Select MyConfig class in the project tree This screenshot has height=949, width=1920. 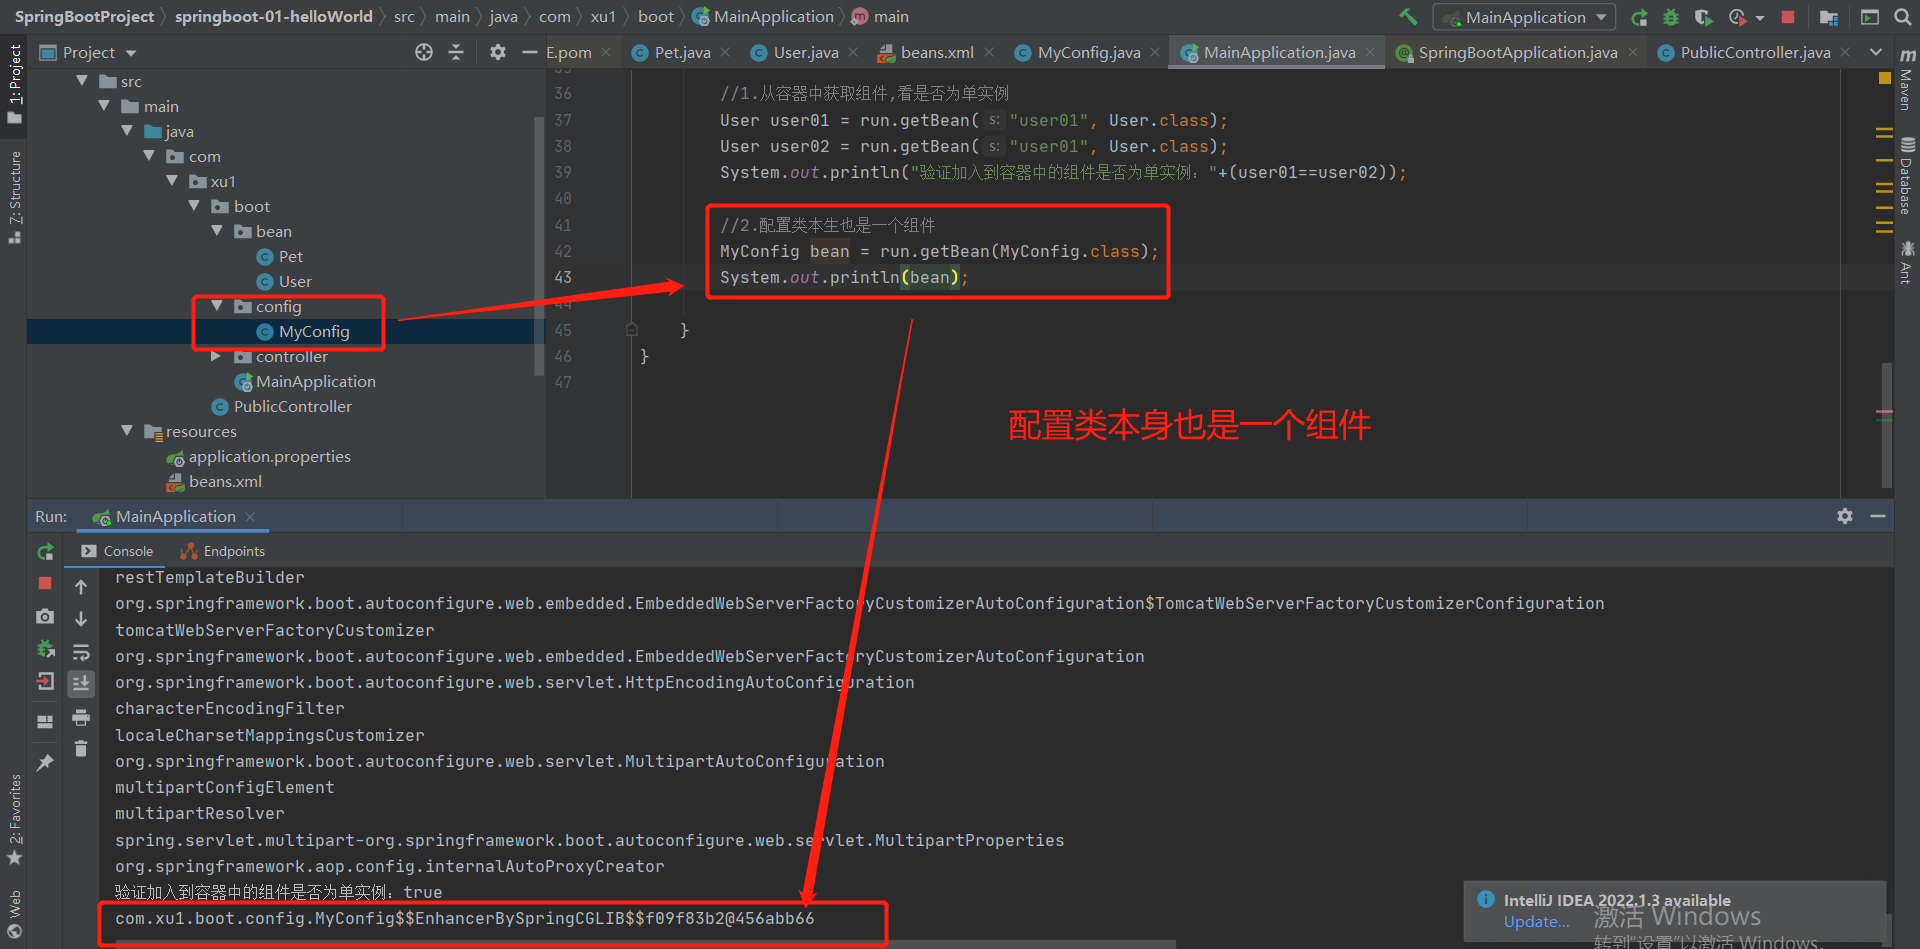(314, 331)
